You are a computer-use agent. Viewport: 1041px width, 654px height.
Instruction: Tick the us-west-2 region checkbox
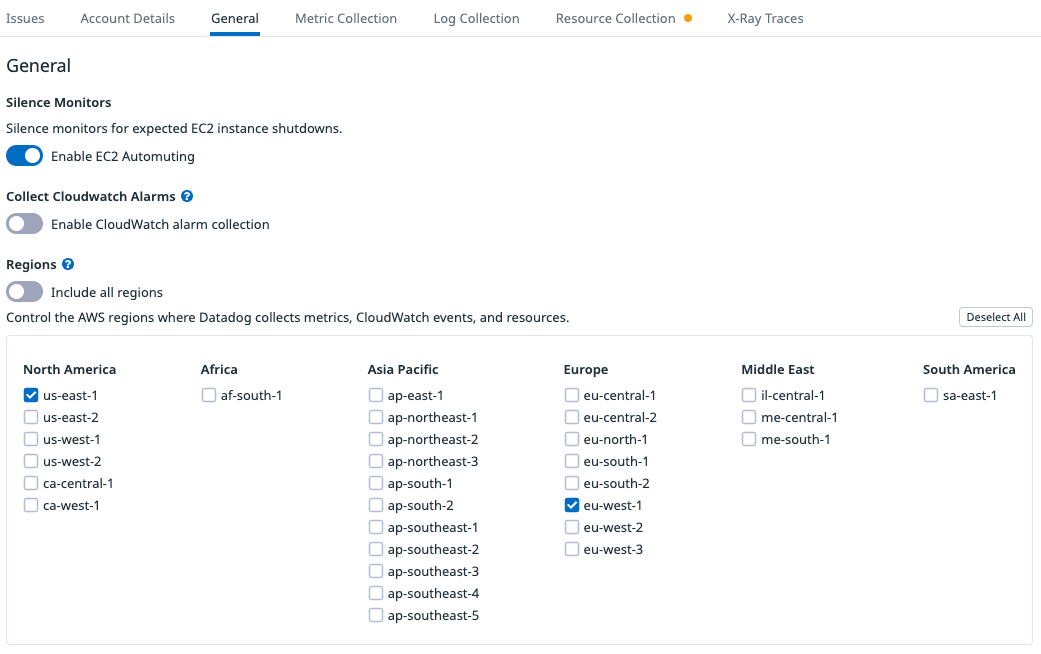(x=31, y=461)
